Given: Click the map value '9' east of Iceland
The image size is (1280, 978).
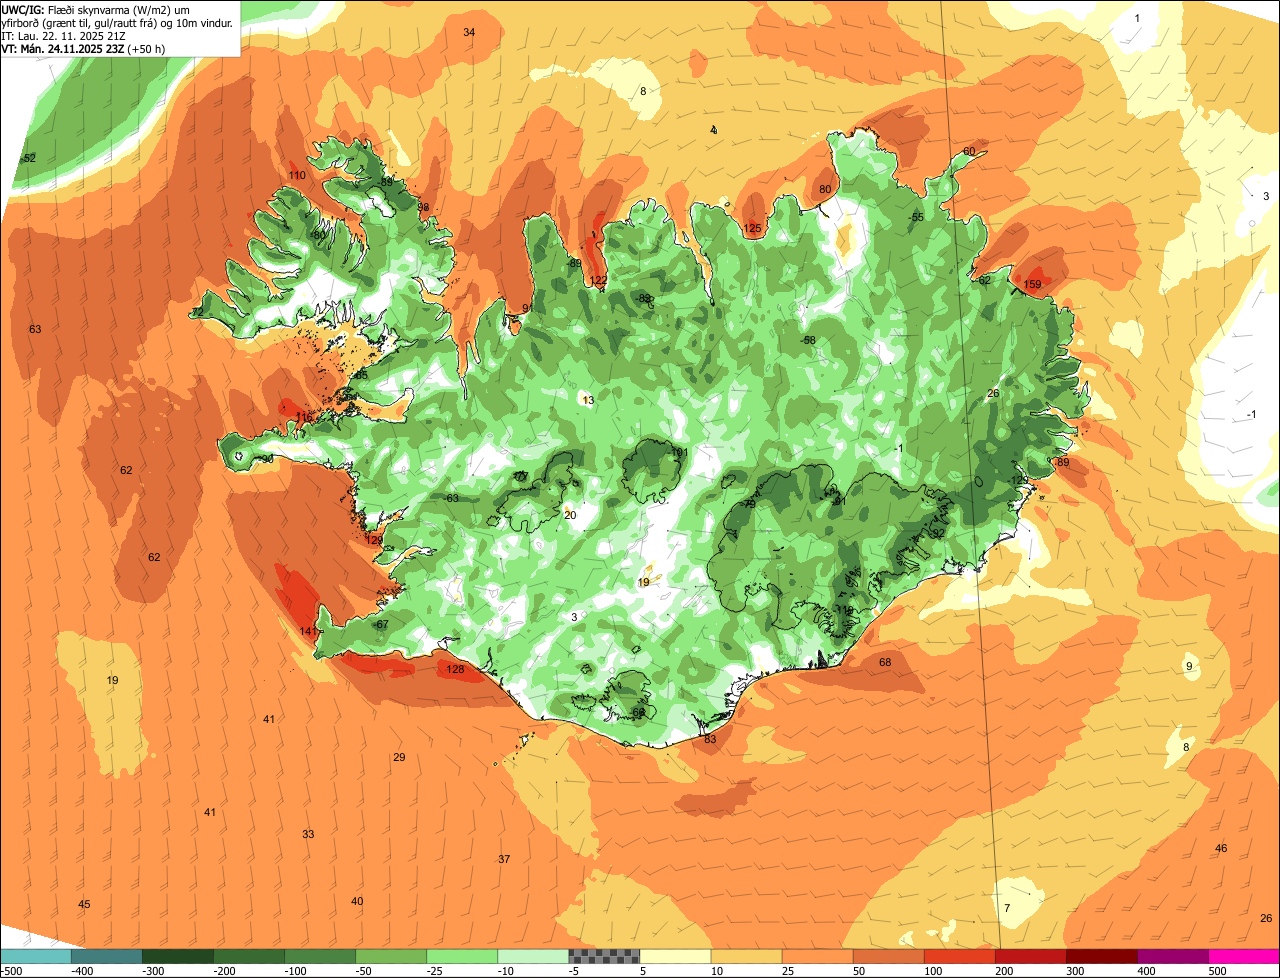Looking at the screenshot, I should pos(1189,666).
